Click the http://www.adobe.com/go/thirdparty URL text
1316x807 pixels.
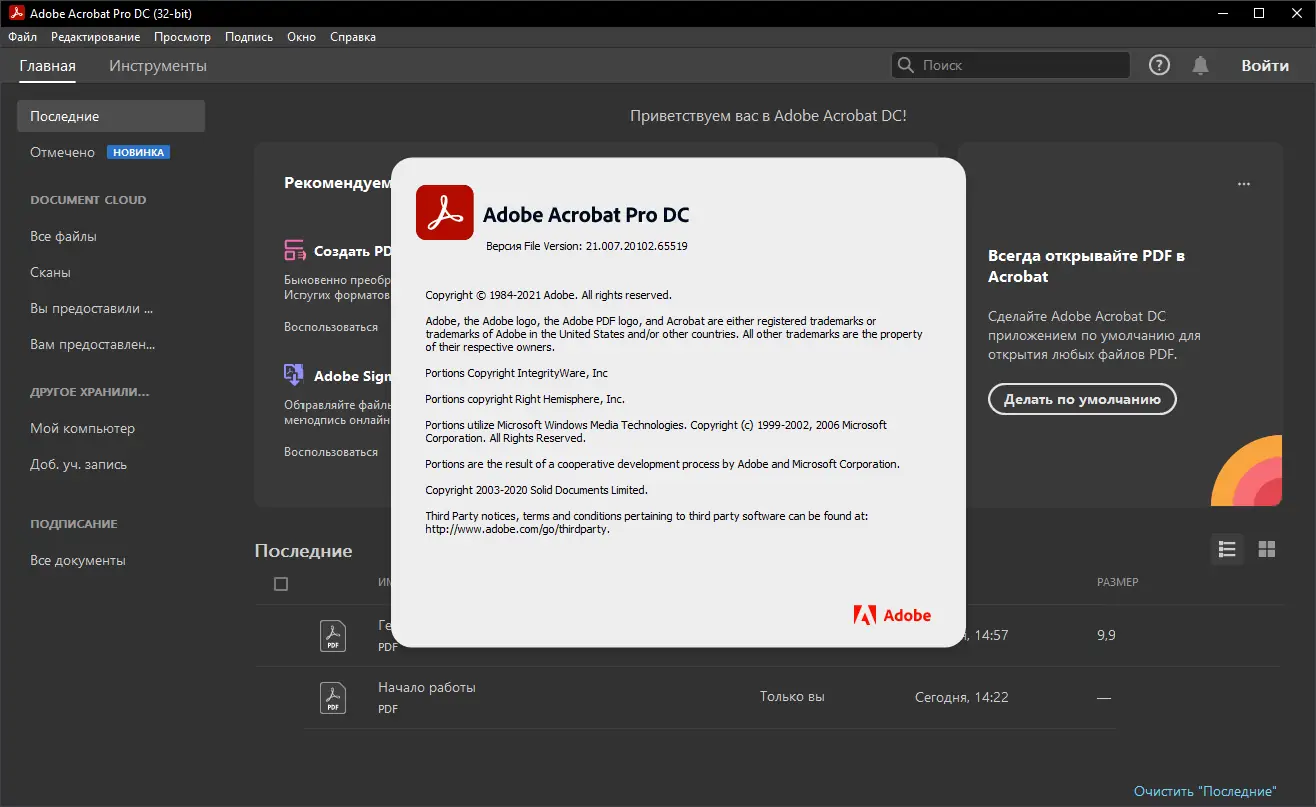tap(517, 529)
